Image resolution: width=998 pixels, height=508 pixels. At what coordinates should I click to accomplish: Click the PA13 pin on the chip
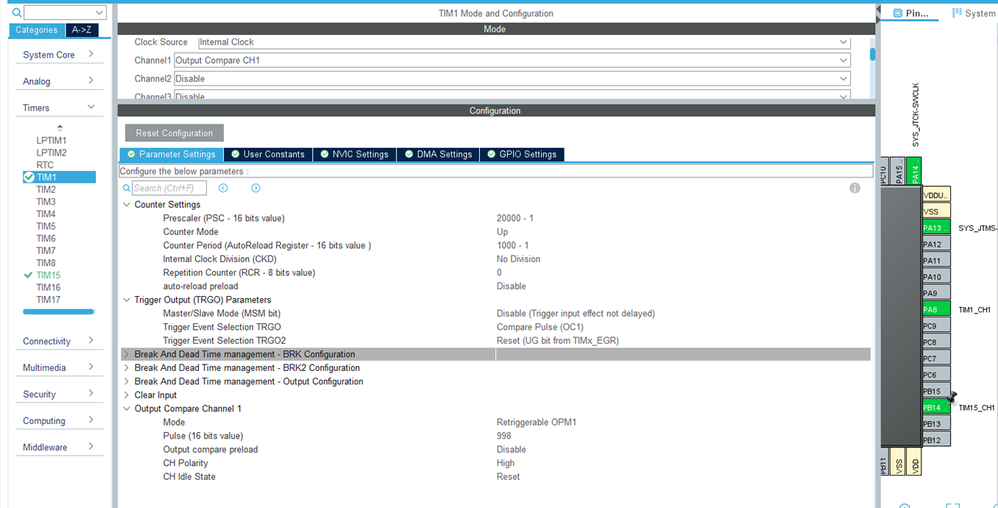936,228
